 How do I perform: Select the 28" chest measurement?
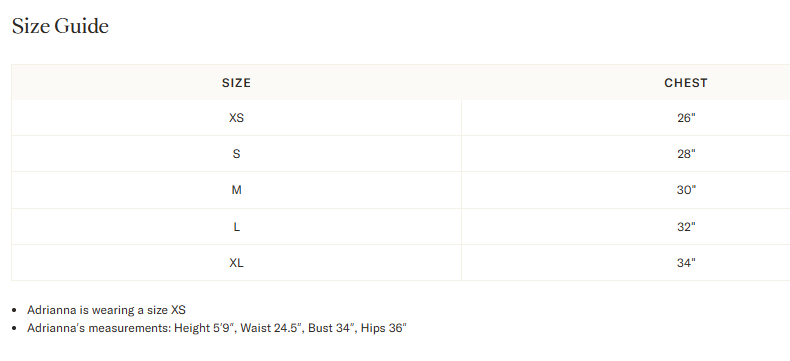pos(686,154)
